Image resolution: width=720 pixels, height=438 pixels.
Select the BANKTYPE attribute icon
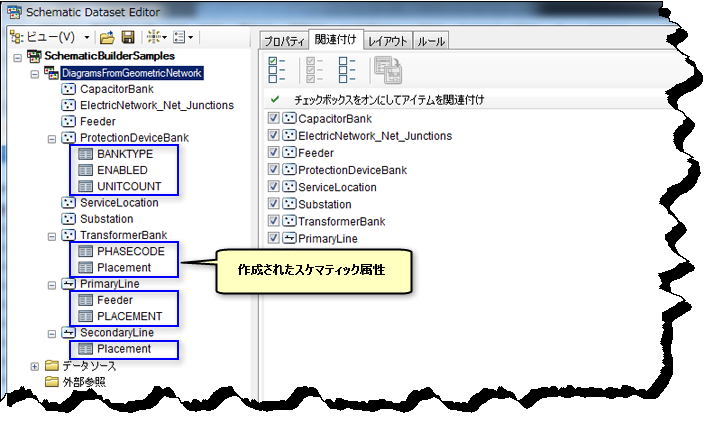pos(85,154)
